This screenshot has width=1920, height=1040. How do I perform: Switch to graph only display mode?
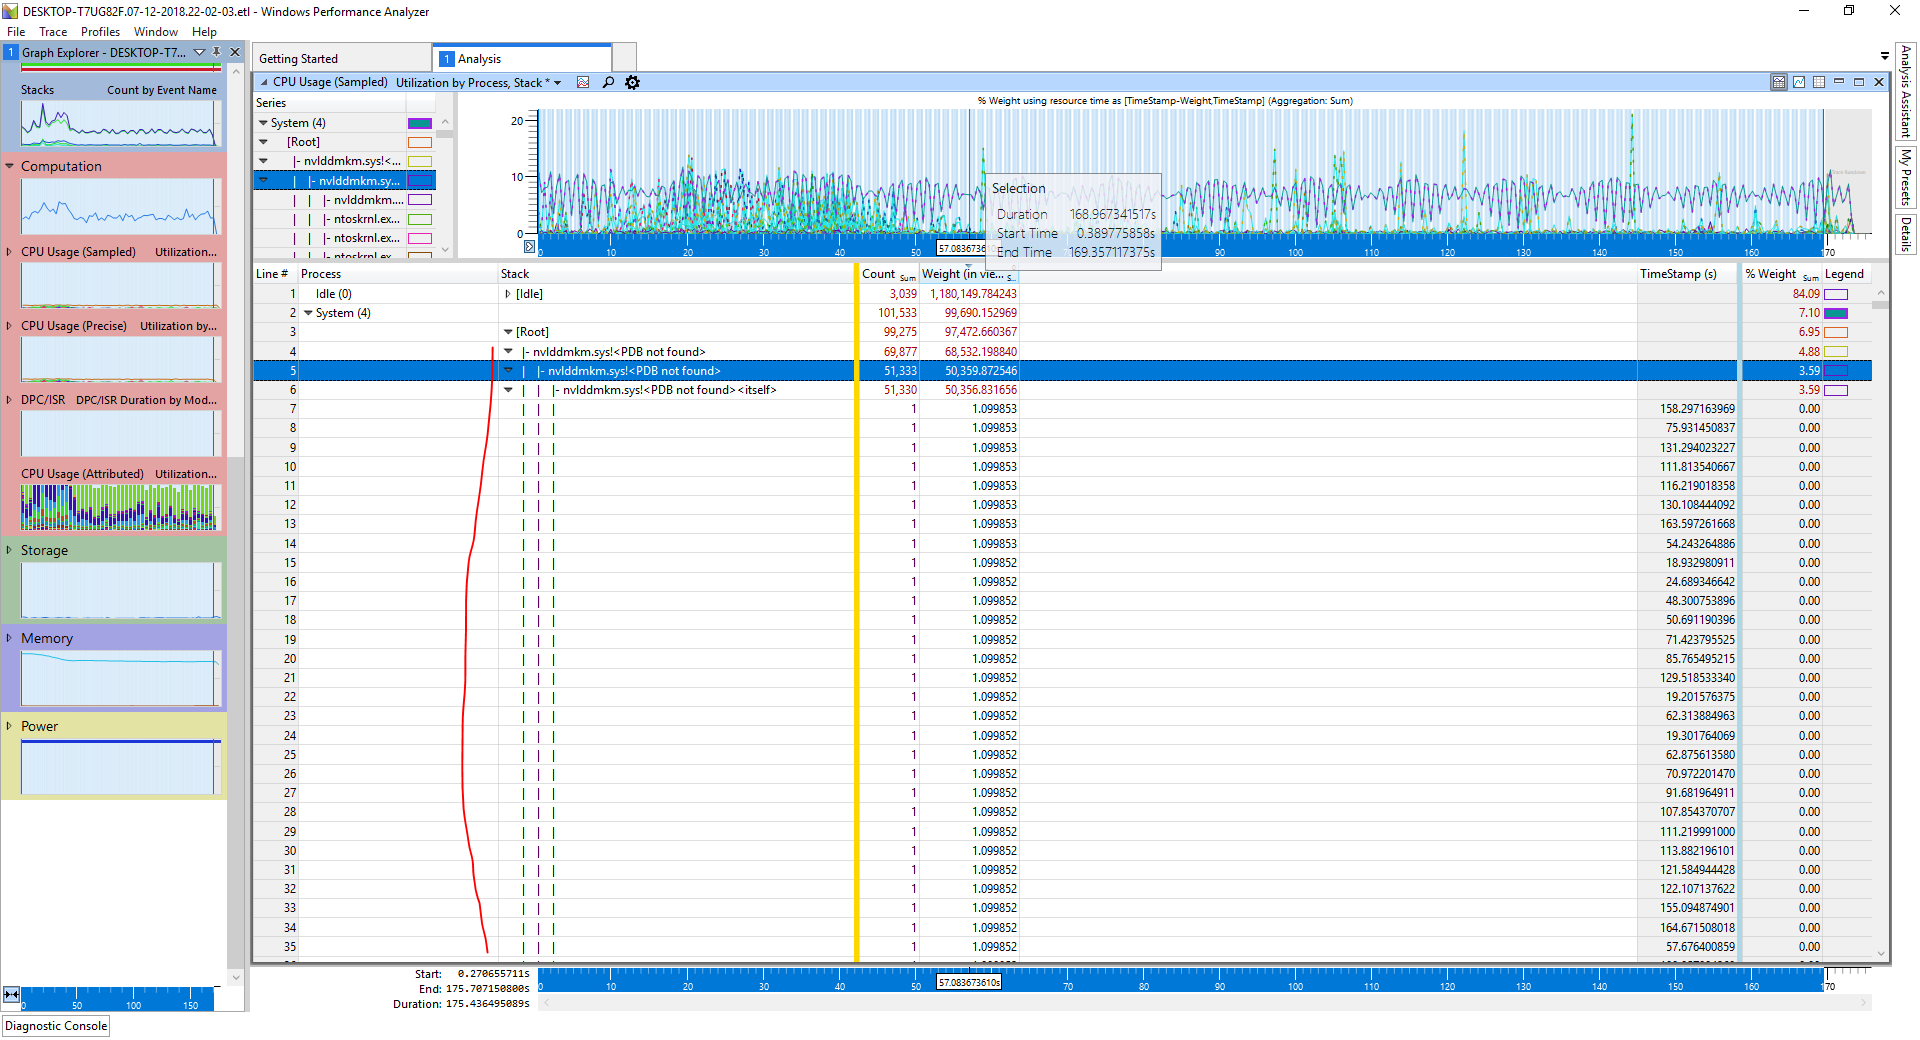point(1799,82)
